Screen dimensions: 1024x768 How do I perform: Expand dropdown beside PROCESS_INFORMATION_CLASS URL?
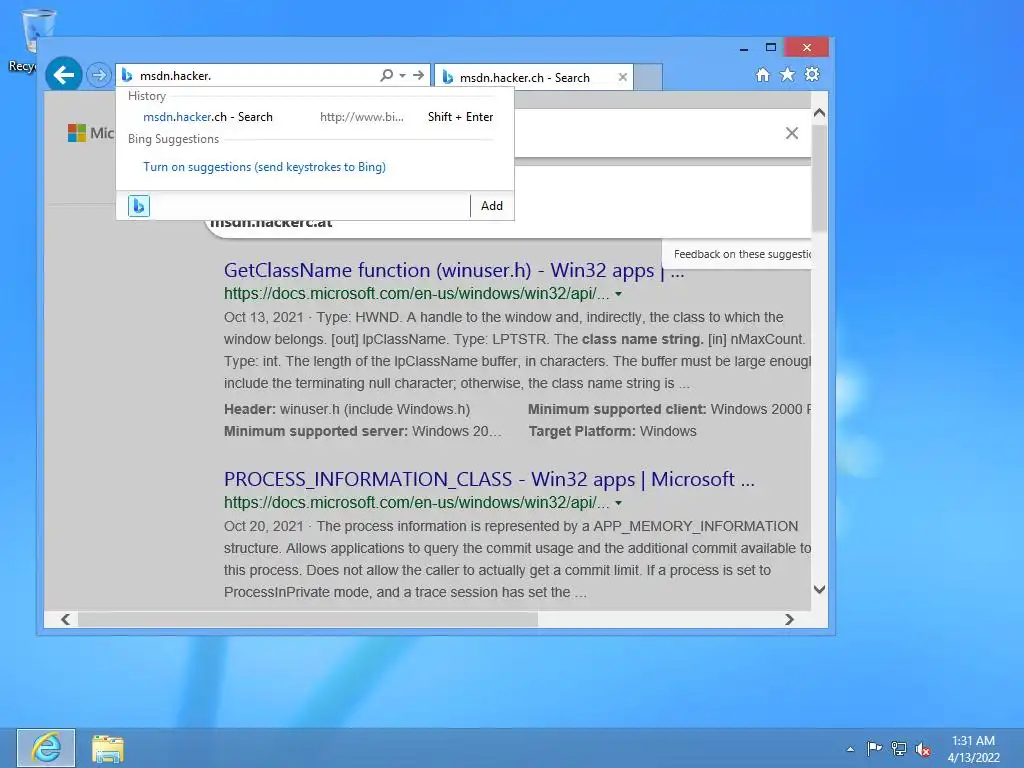(x=618, y=503)
